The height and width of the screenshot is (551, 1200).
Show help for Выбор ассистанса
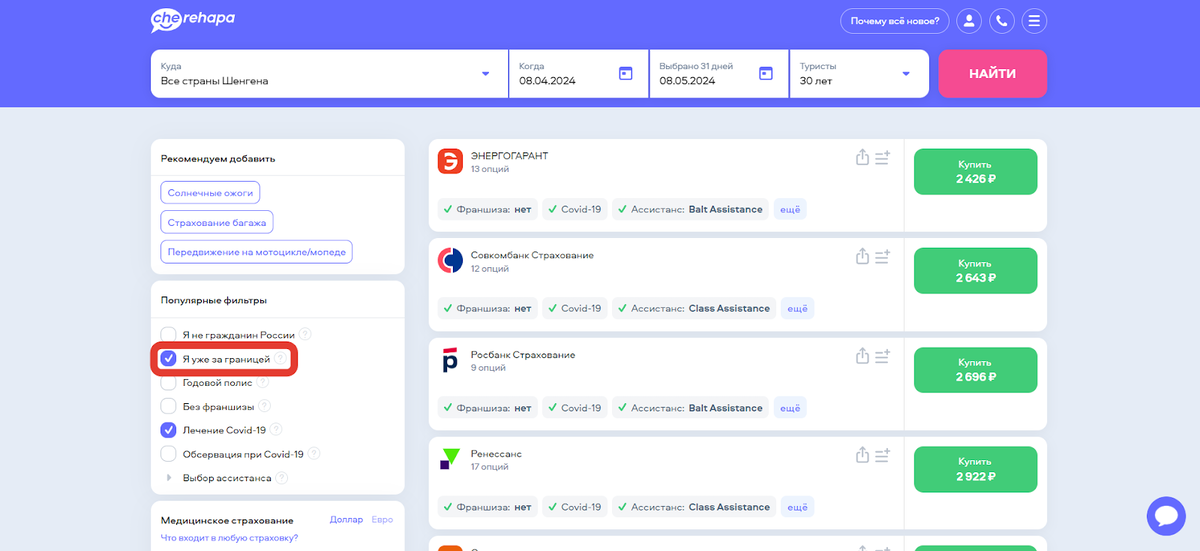282,478
